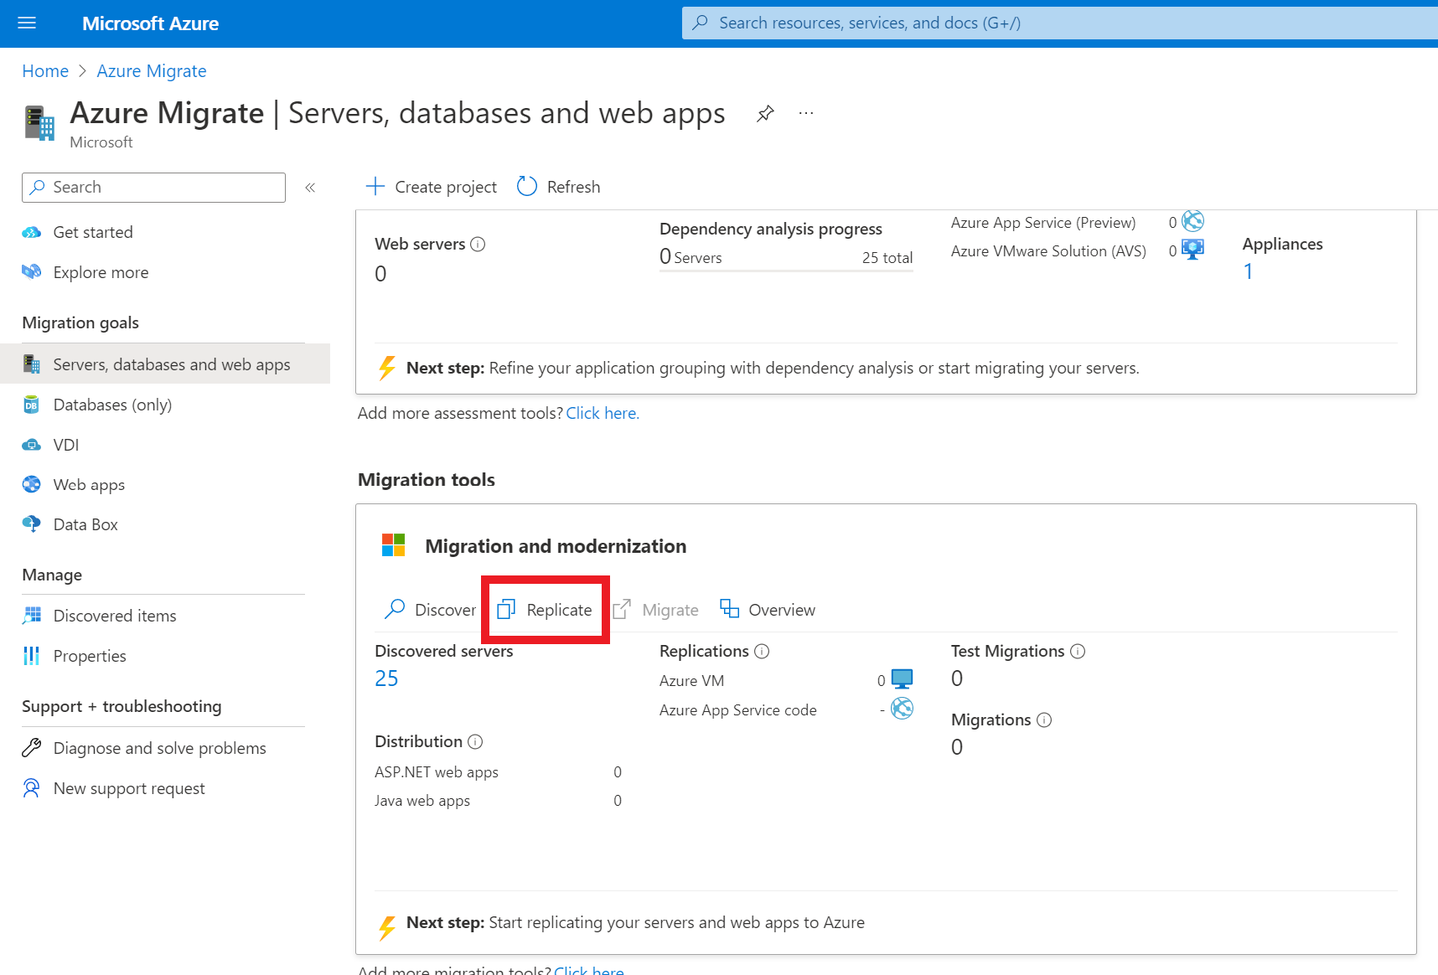This screenshot has height=975, width=1438.
Task: Show info tooltip for Web servers
Action: tap(478, 244)
